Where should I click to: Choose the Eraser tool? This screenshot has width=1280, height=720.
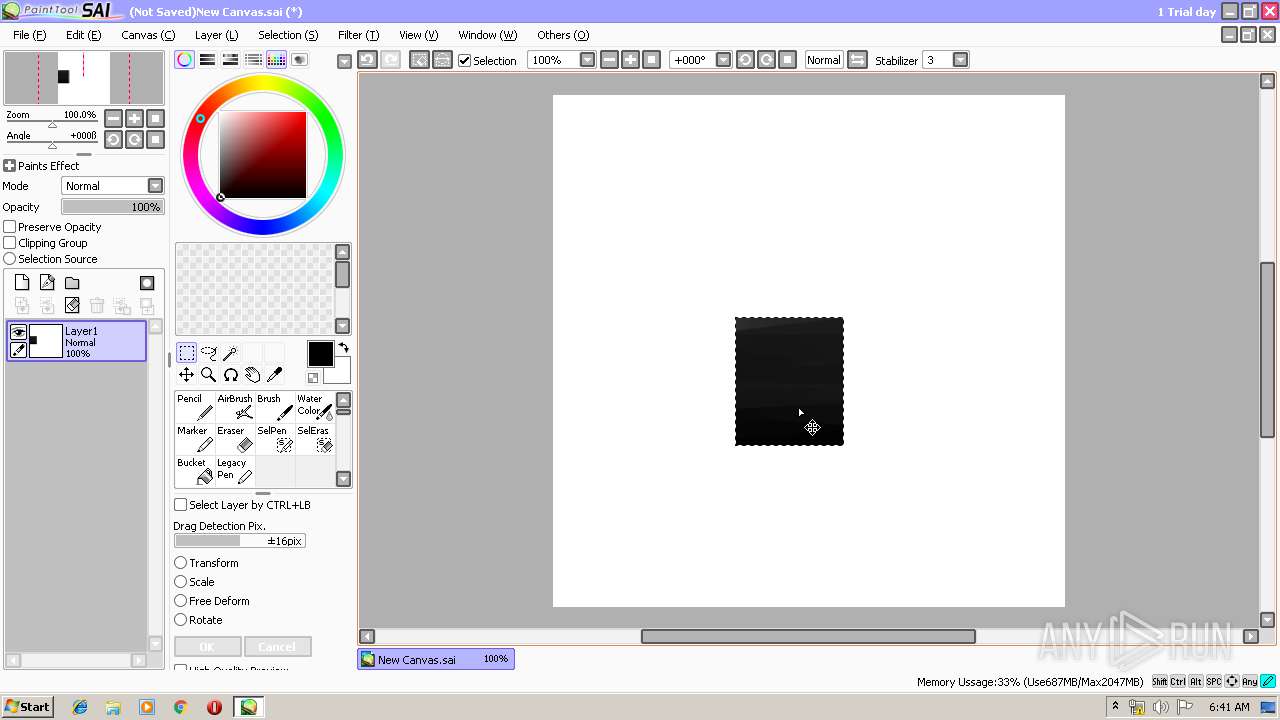tap(235, 439)
